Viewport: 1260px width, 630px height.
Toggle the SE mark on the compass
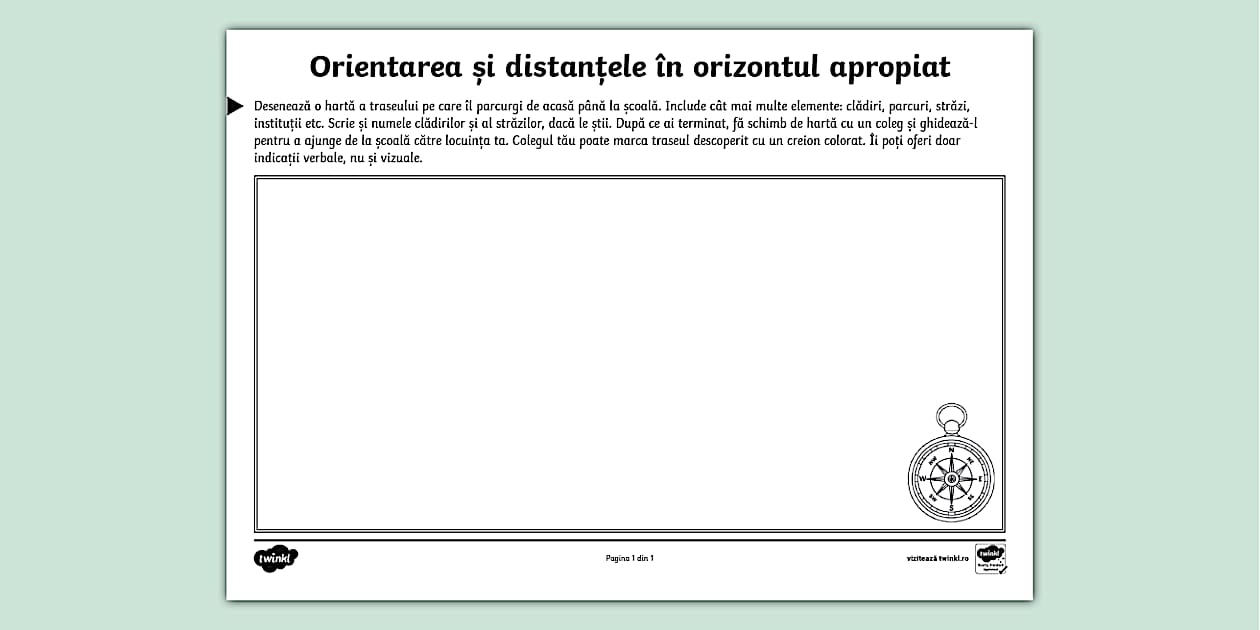pyautogui.click(x=971, y=496)
